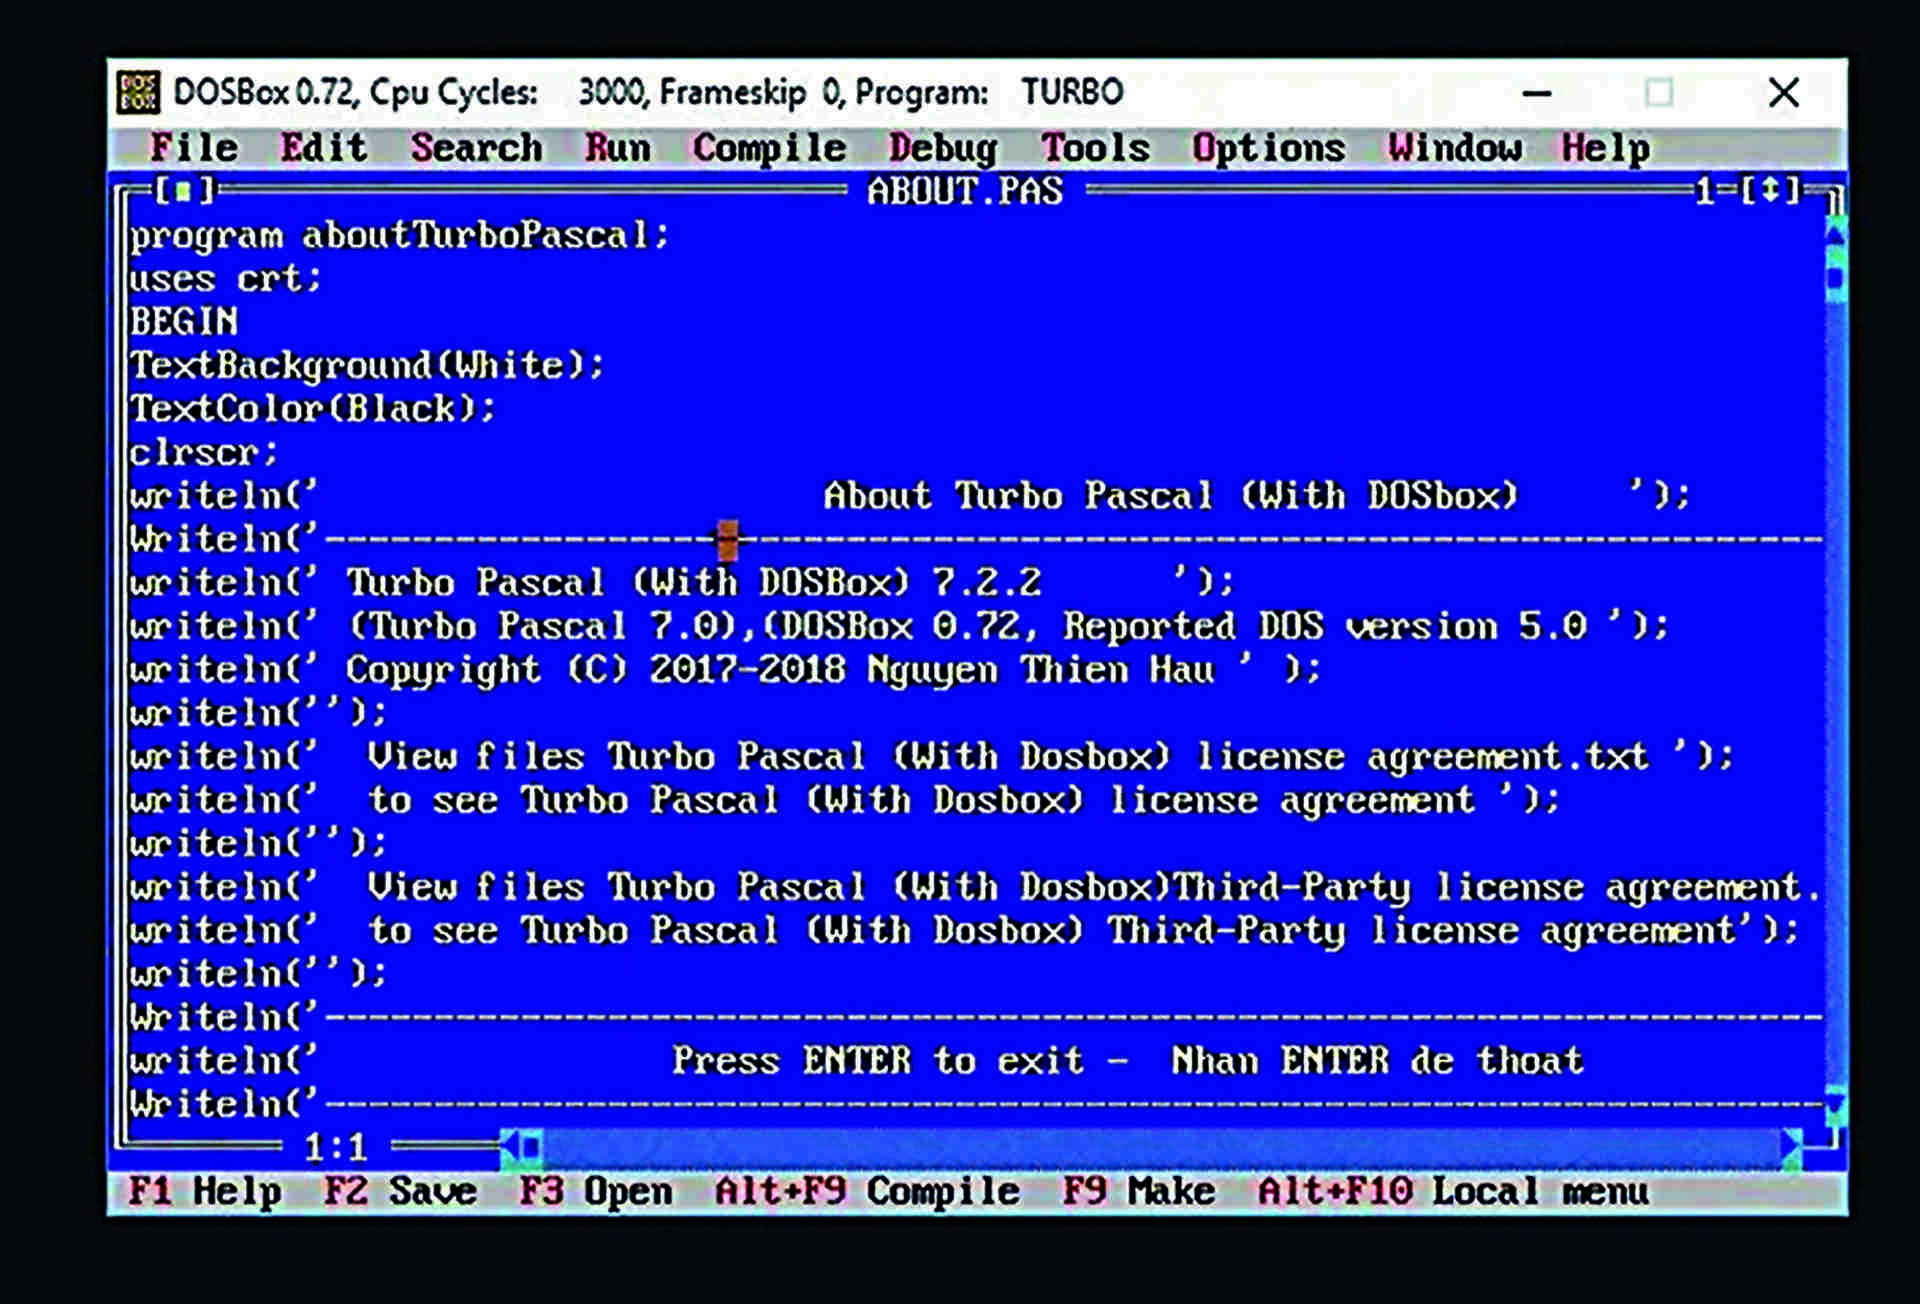Image resolution: width=1920 pixels, height=1304 pixels.
Task: Click Alt+F9 Compile in status bar
Action: tap(867, 1191)
